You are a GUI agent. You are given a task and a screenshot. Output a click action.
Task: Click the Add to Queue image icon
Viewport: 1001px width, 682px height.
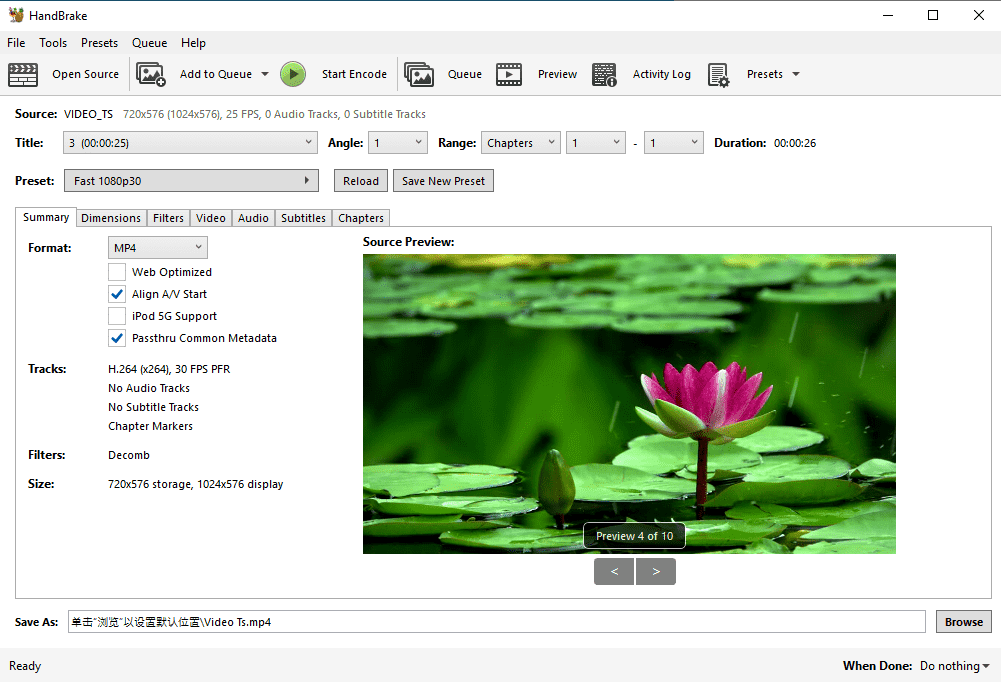[x=151, y=74]
